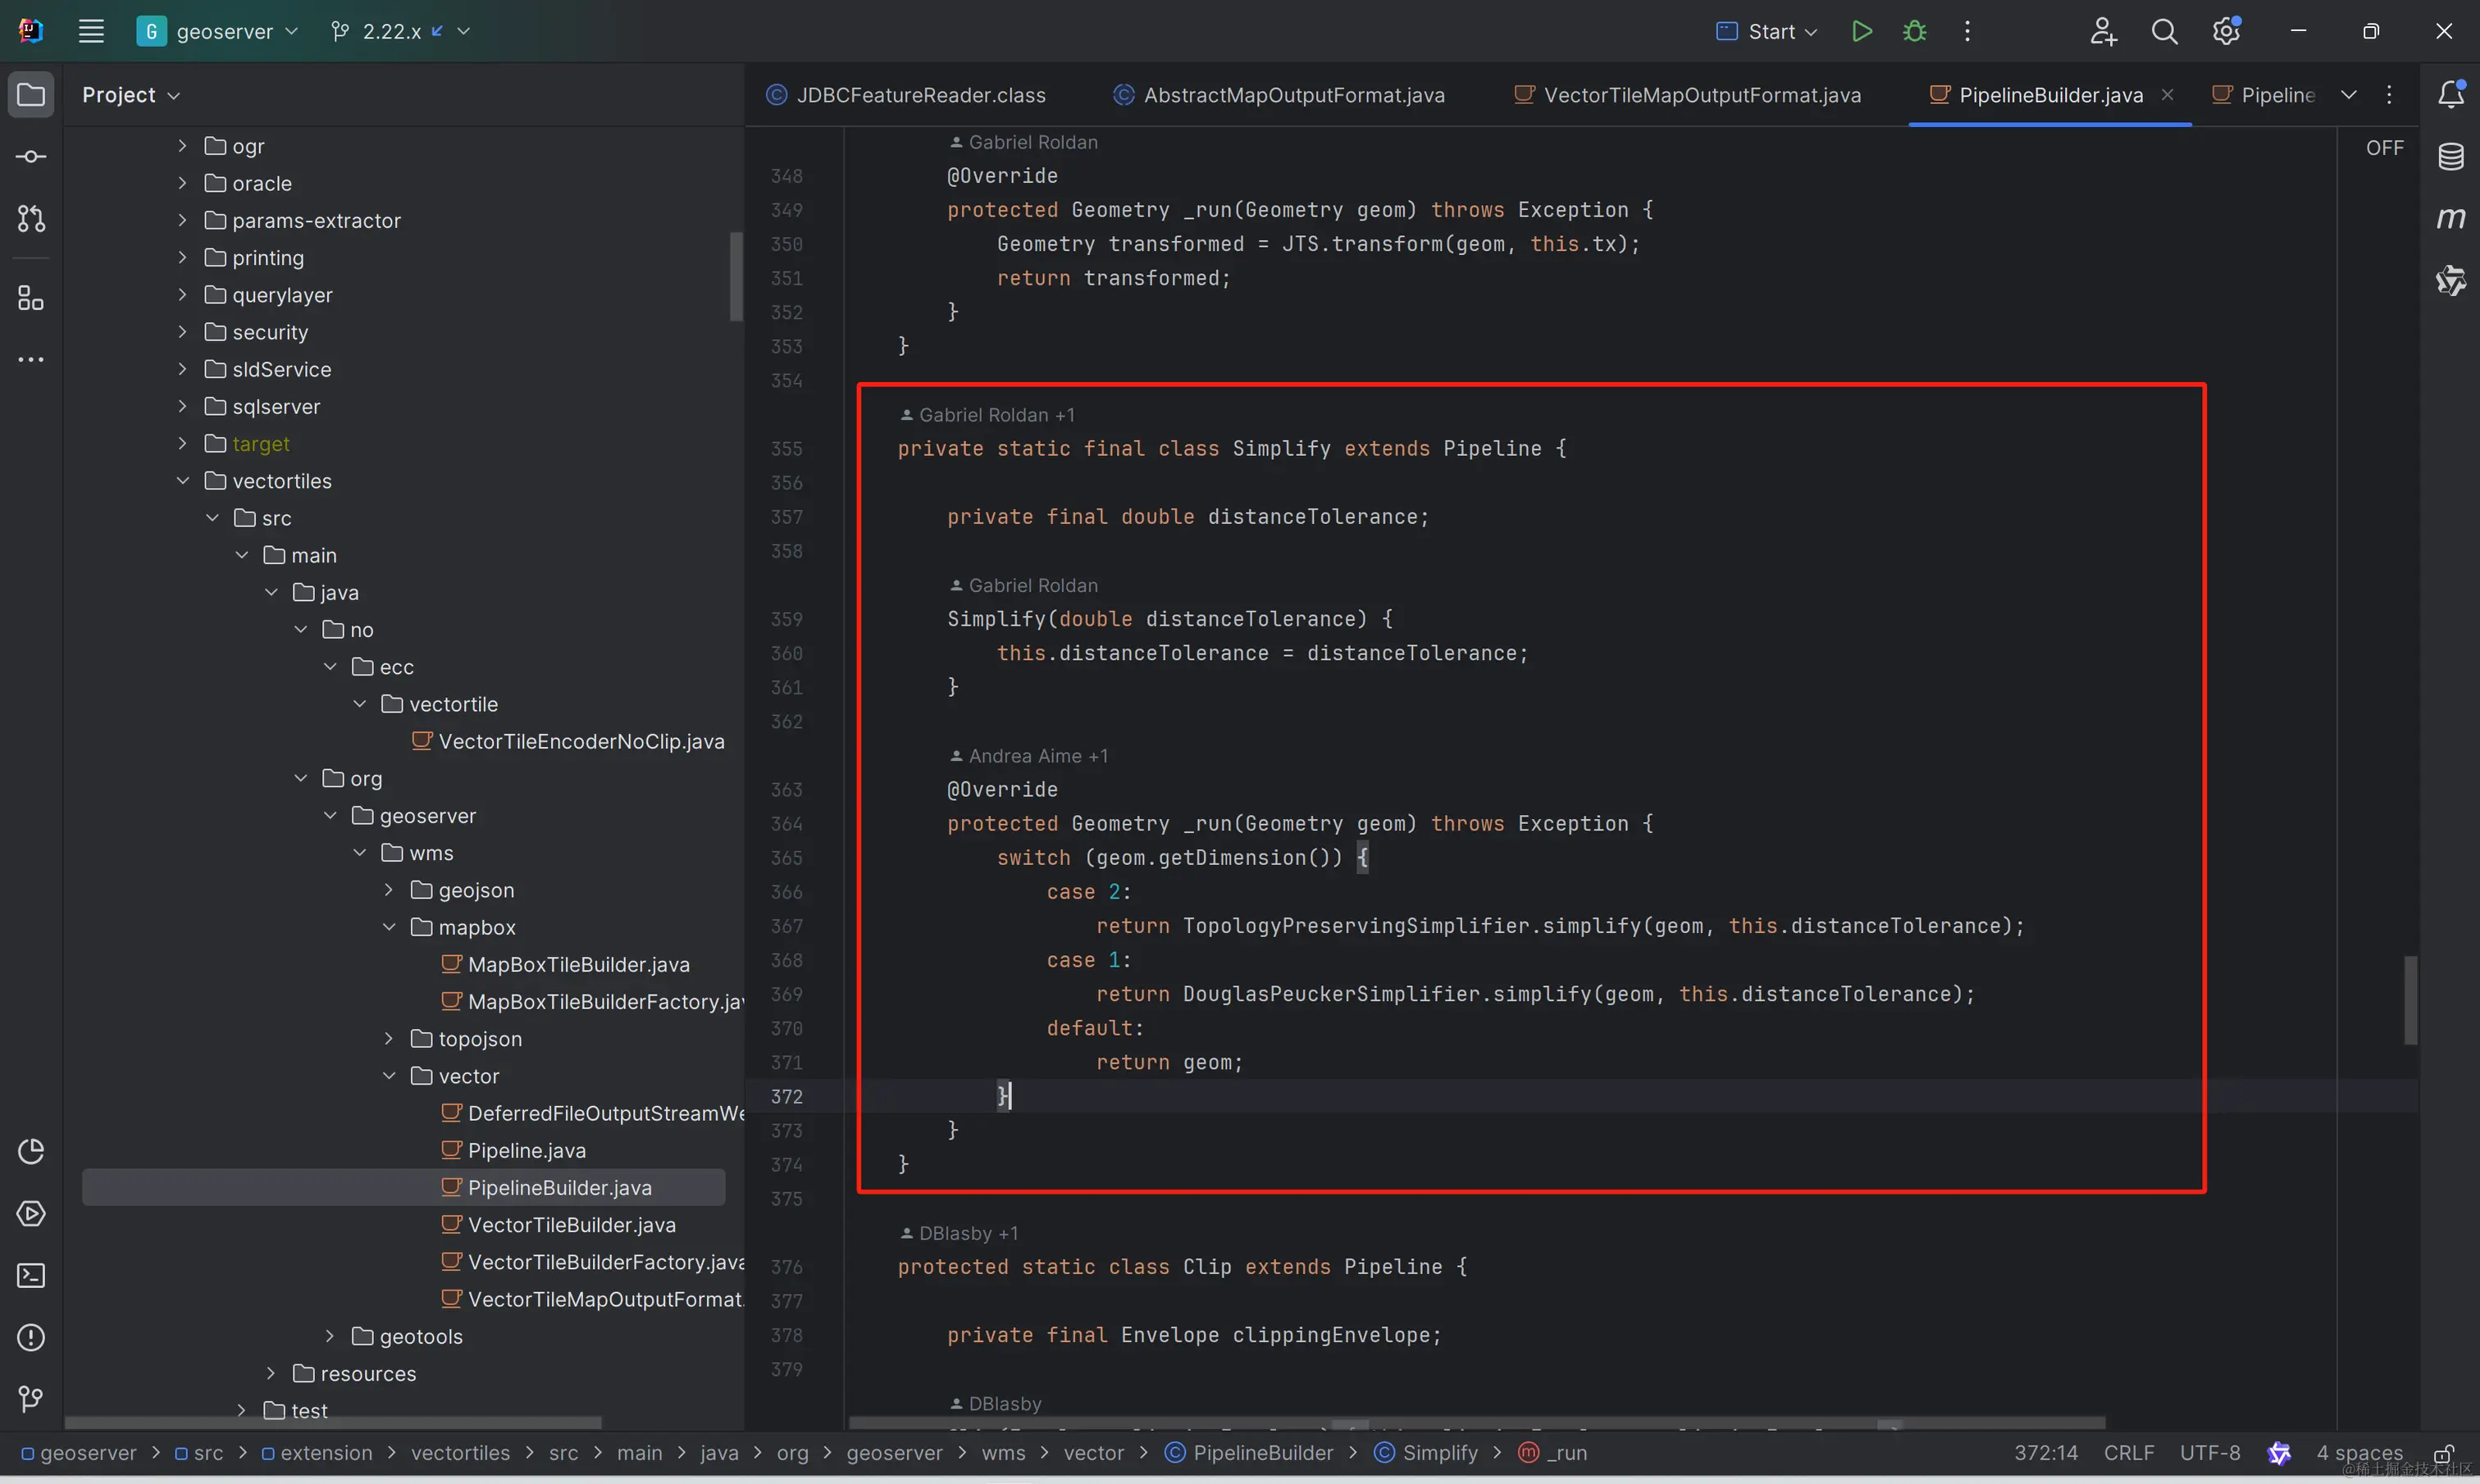
Task: Open the Maven tool window
Action: coord(2451,218)
